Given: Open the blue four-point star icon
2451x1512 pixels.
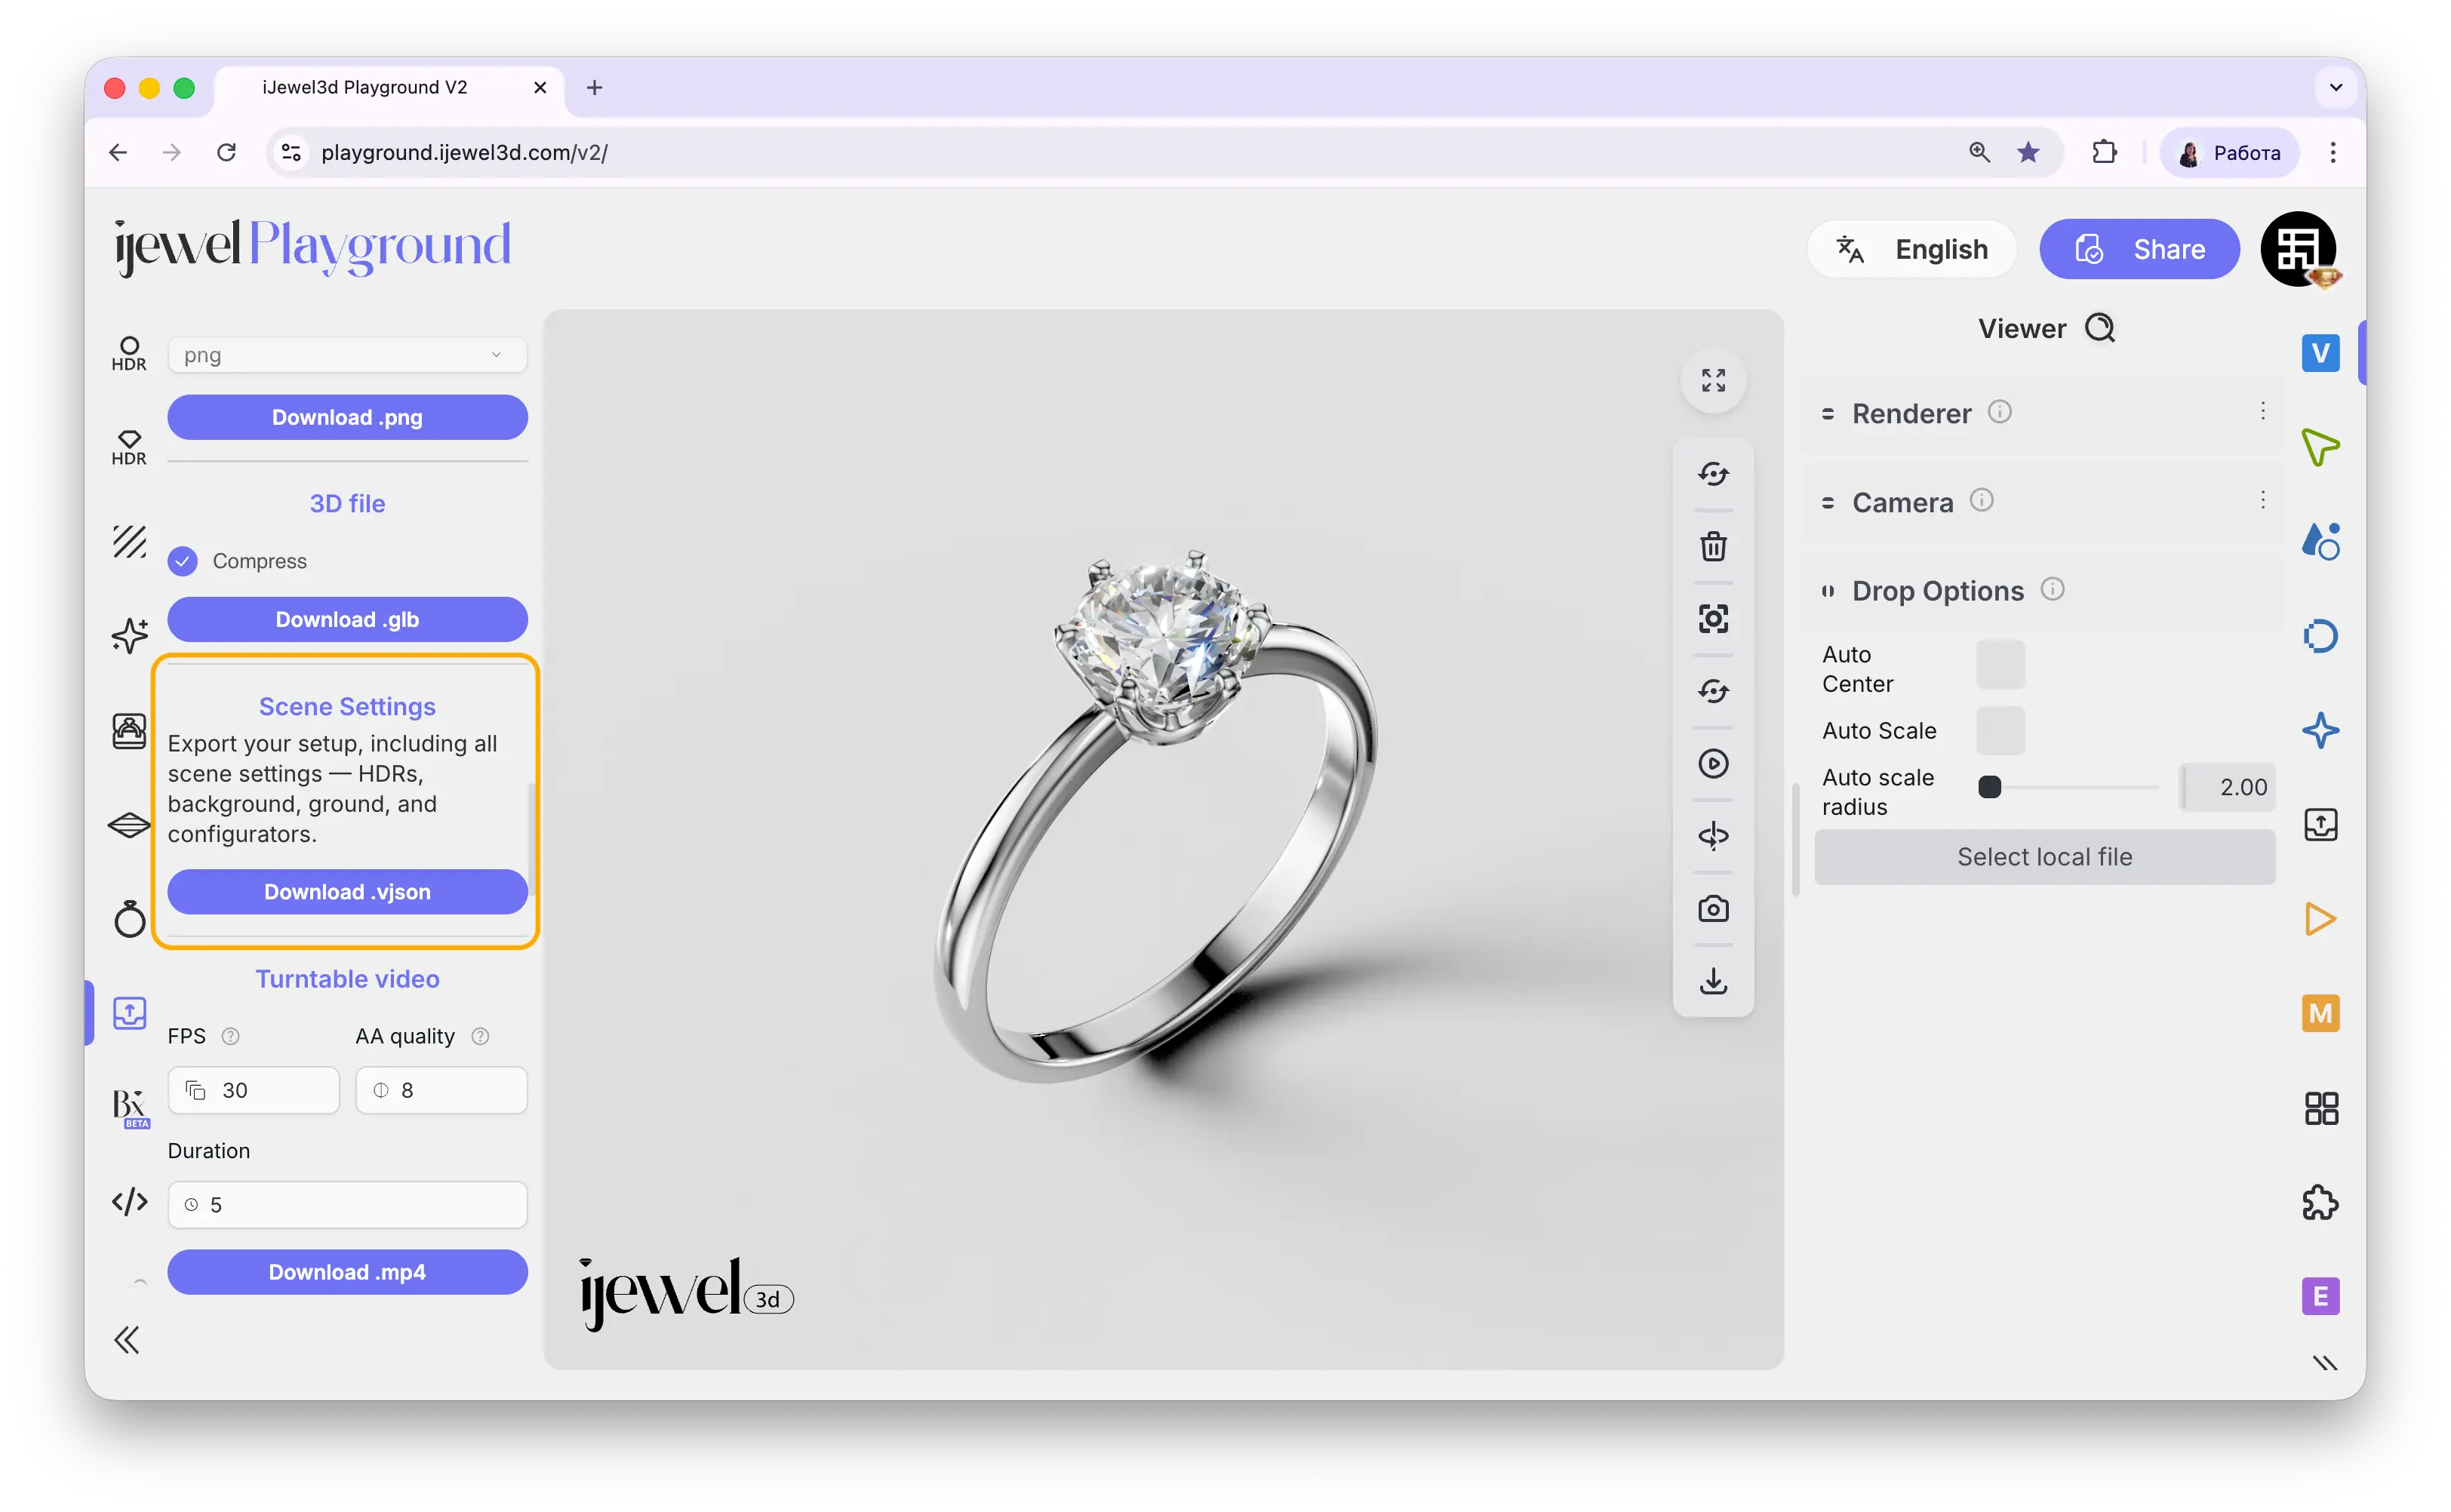Looking at the screenshot, I should pyautogui.click(x=2320, y=730).
